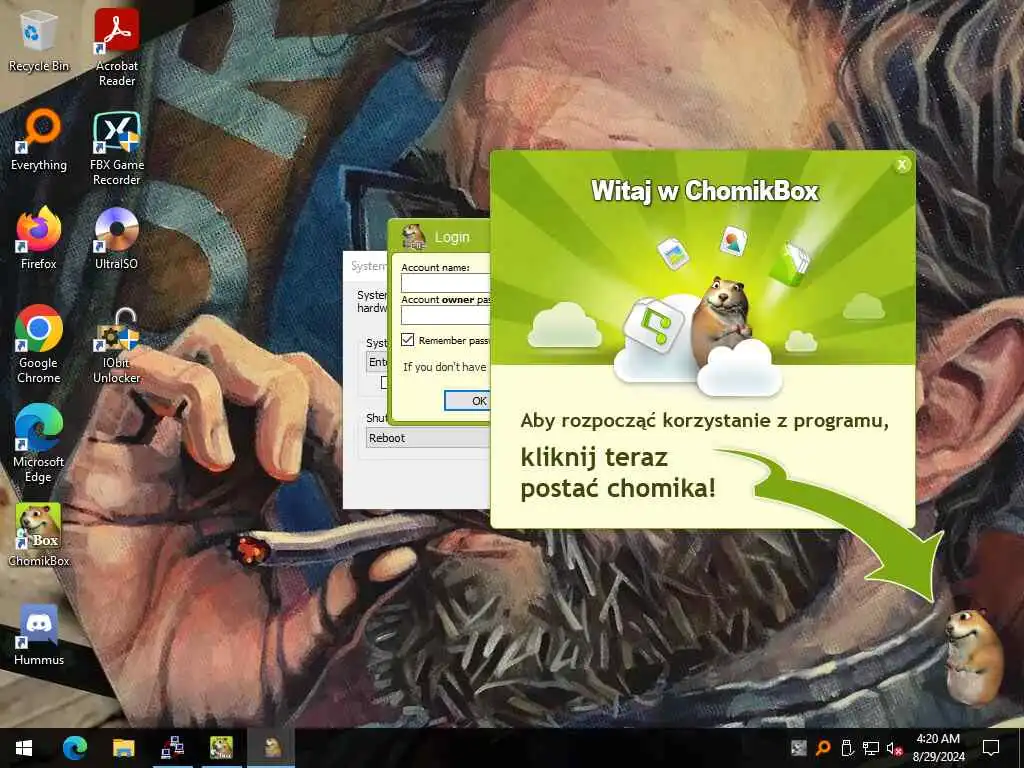
Task: Open the Everything search tray icon
Action: point(823,748)
